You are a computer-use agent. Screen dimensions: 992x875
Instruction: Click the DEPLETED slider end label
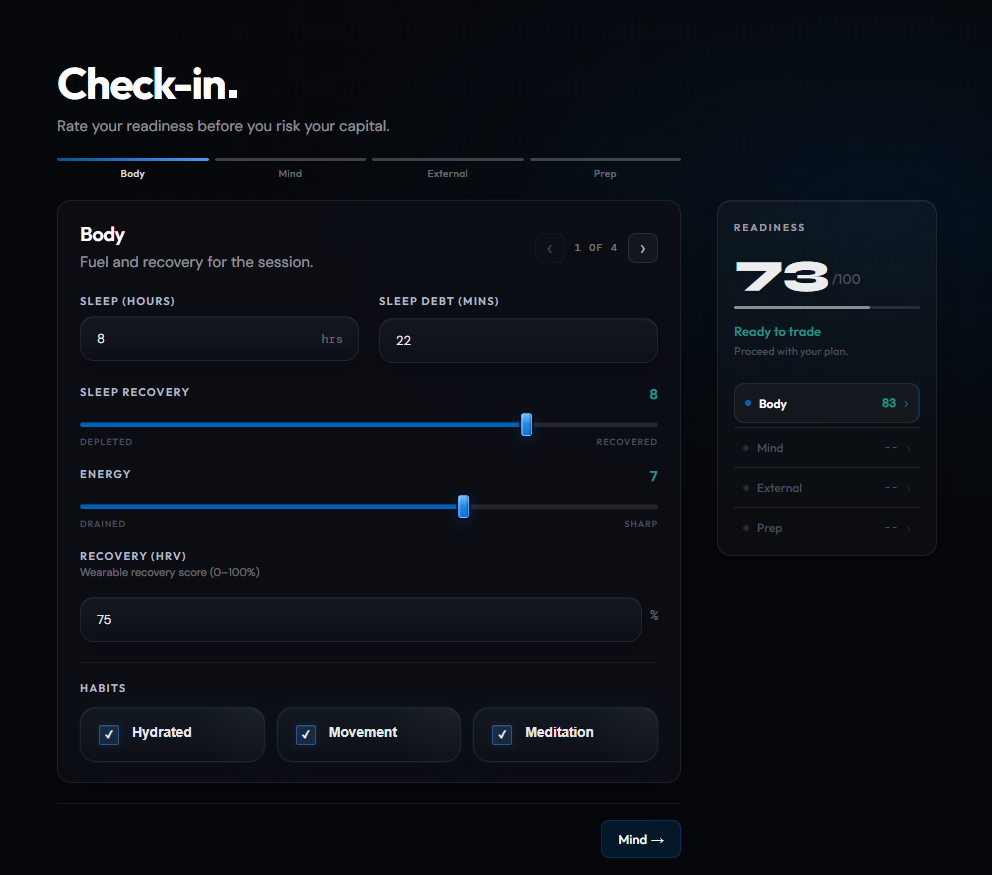(106, 442)
